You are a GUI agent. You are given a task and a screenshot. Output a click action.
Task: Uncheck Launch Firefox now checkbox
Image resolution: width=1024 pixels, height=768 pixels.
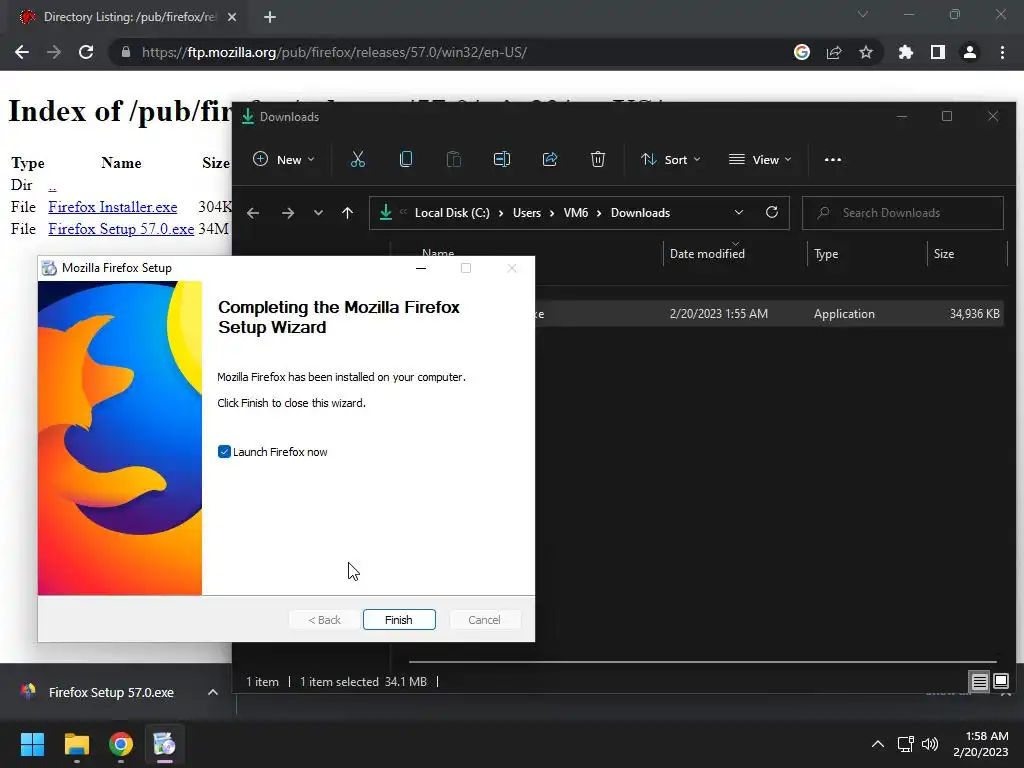(224, 452)
